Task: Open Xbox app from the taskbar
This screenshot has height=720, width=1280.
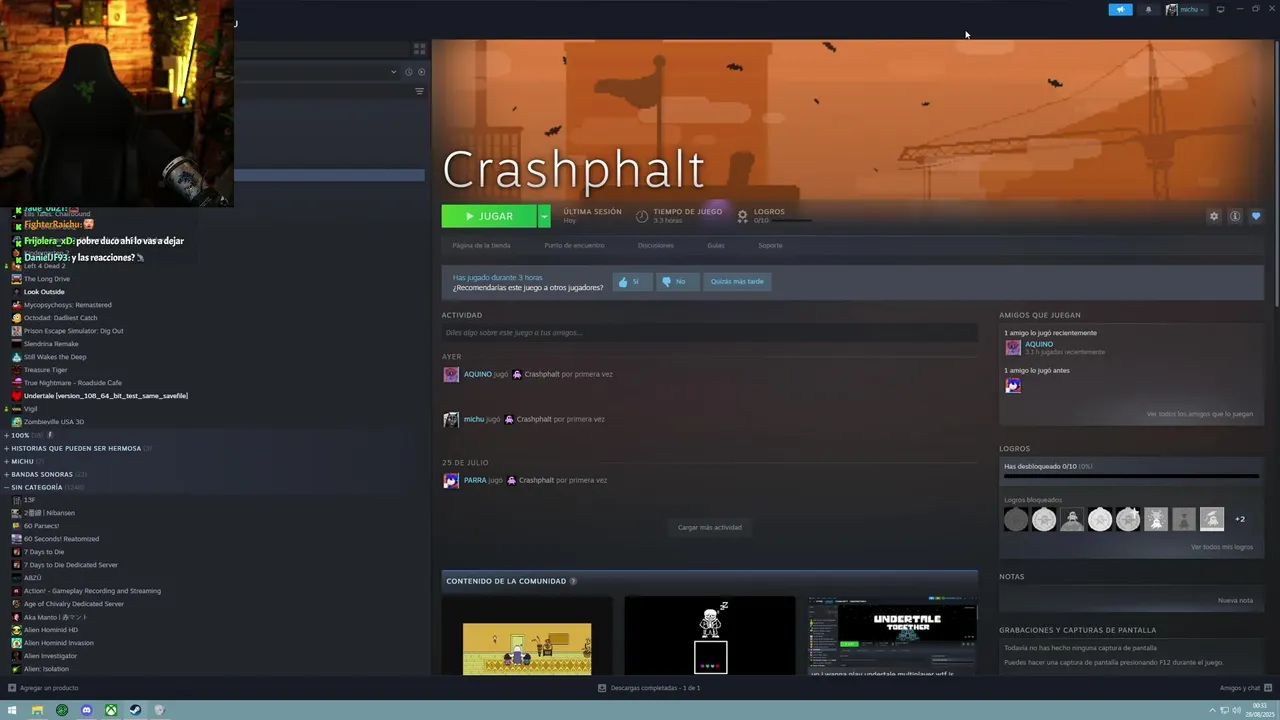Action: [x=111, y=710]
